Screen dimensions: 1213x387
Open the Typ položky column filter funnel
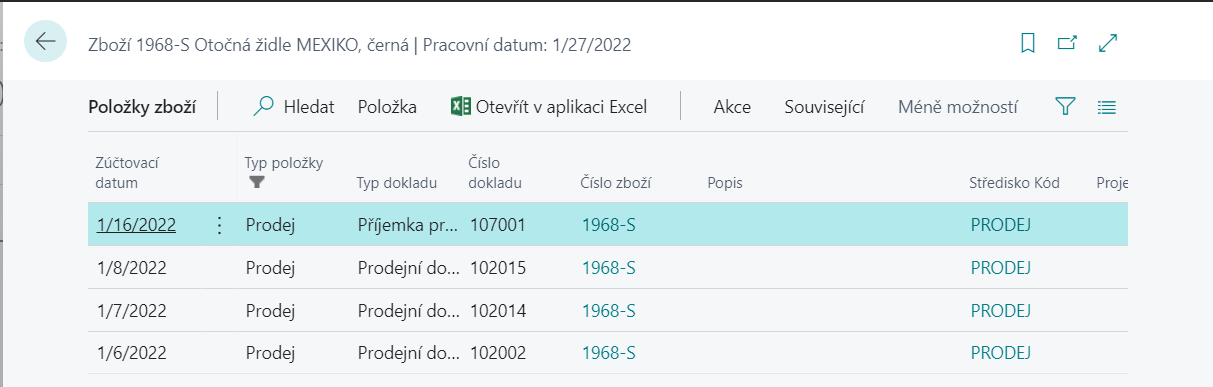[x=257, y=182]
